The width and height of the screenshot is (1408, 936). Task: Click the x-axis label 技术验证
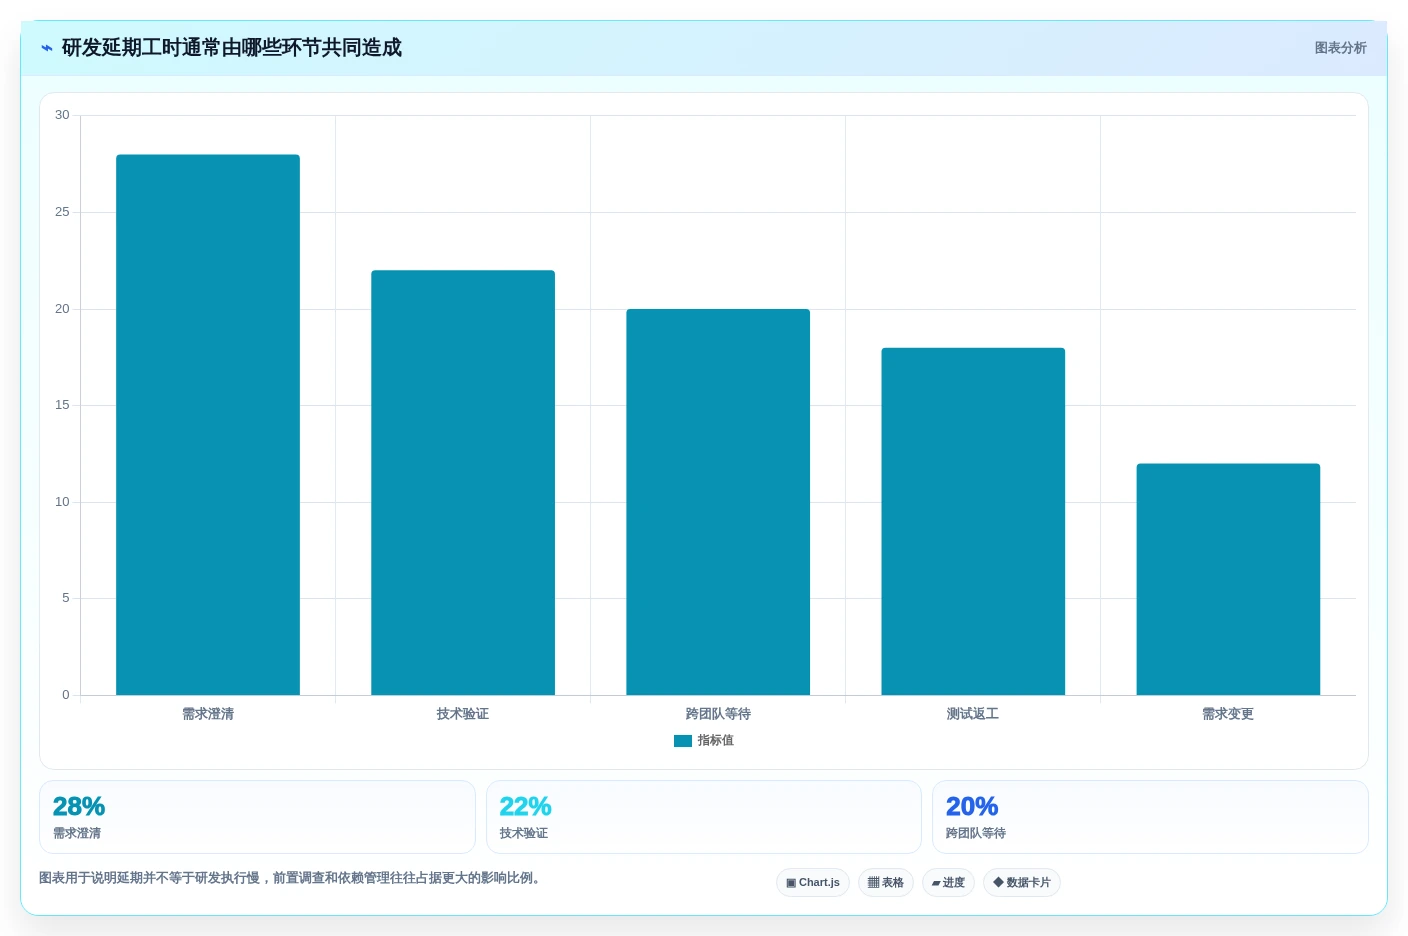point(463,714)
